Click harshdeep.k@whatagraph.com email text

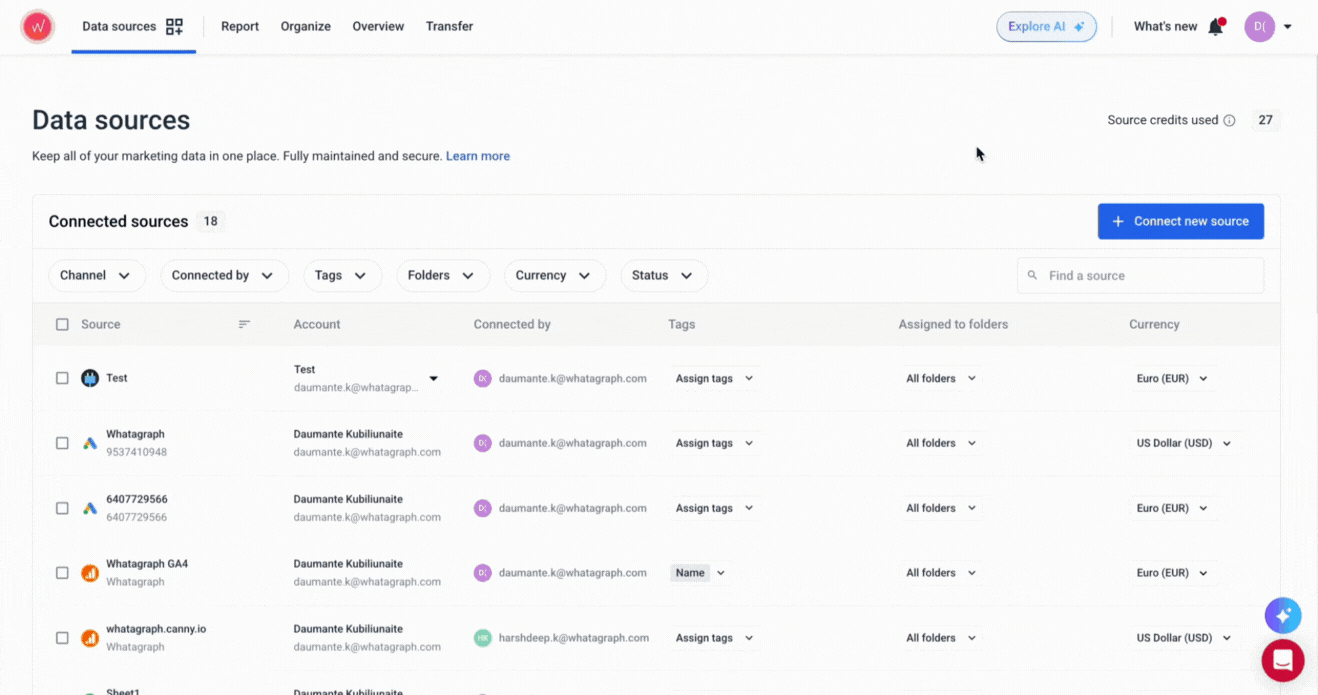[574, 638]
